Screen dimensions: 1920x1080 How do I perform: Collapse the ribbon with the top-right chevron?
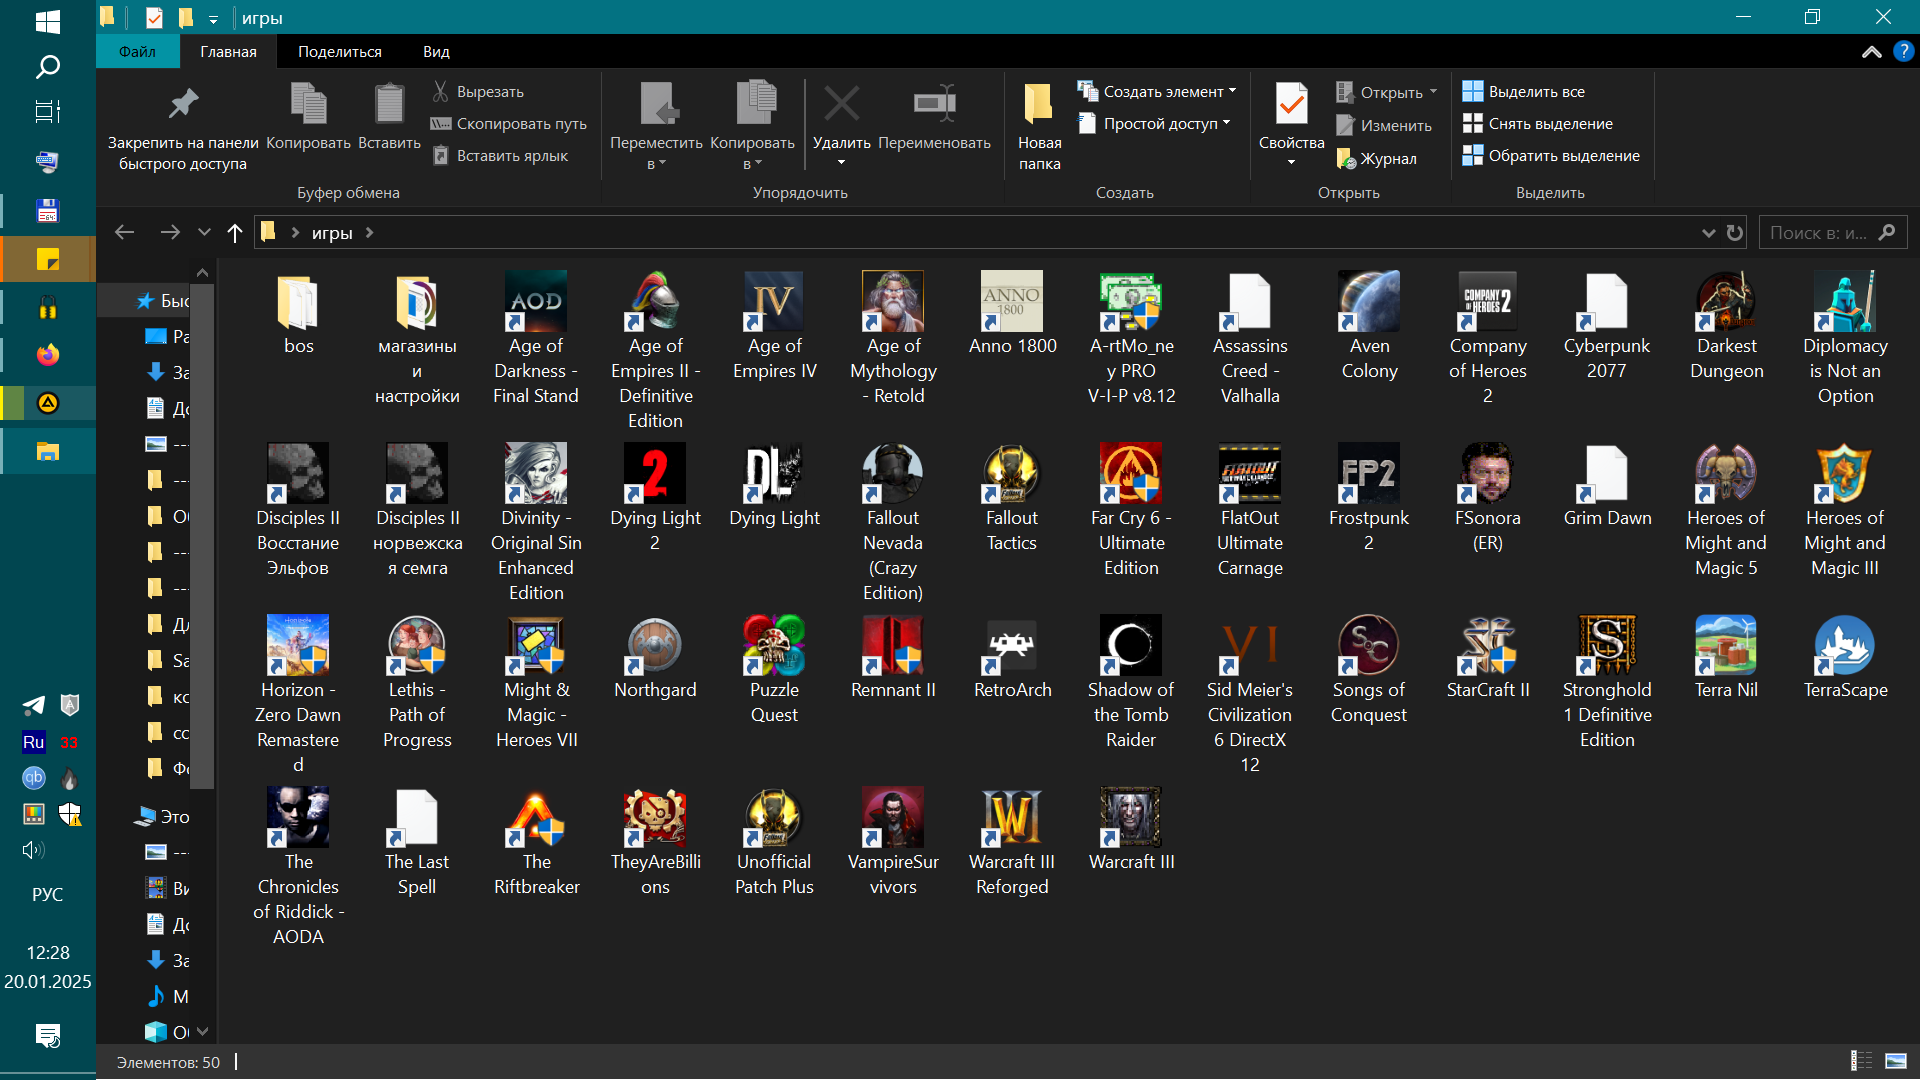click(1871, 52)
